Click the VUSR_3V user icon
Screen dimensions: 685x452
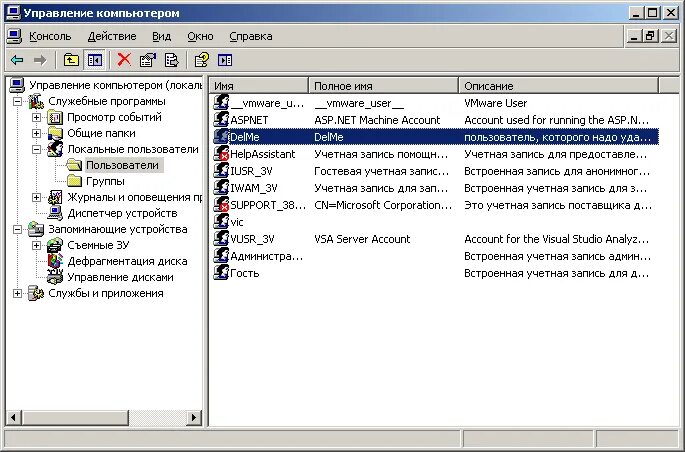[x=221, y=239]
